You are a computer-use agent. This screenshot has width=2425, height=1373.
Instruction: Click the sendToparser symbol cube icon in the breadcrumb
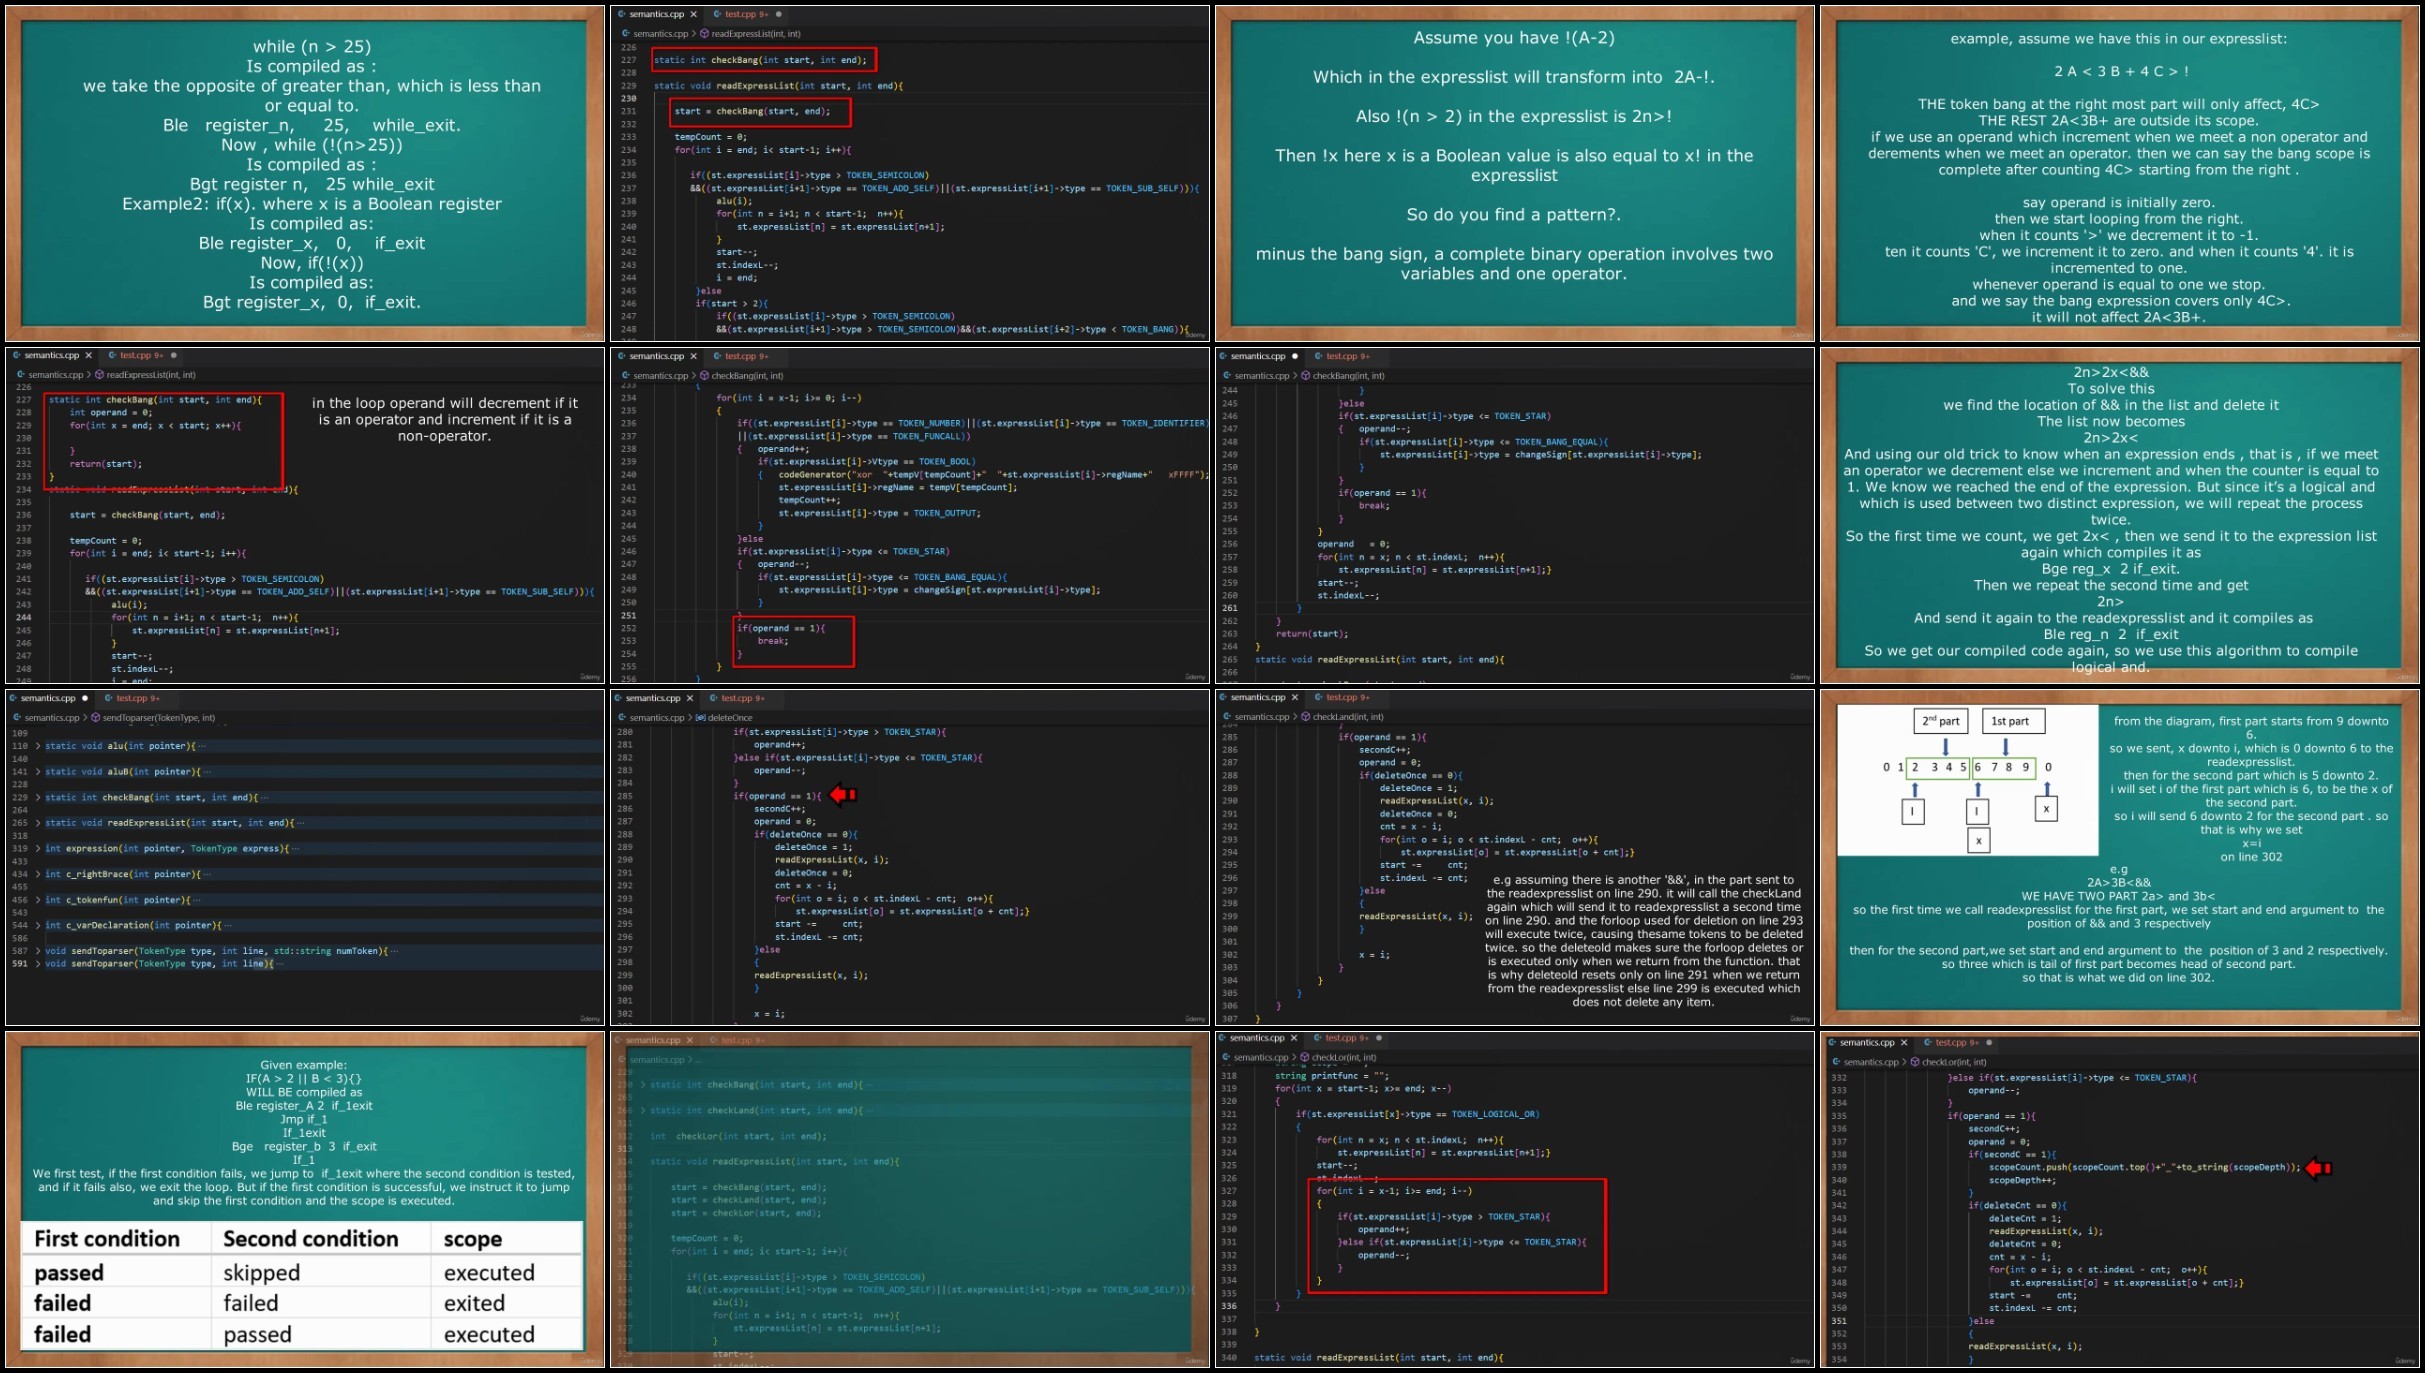95,718
